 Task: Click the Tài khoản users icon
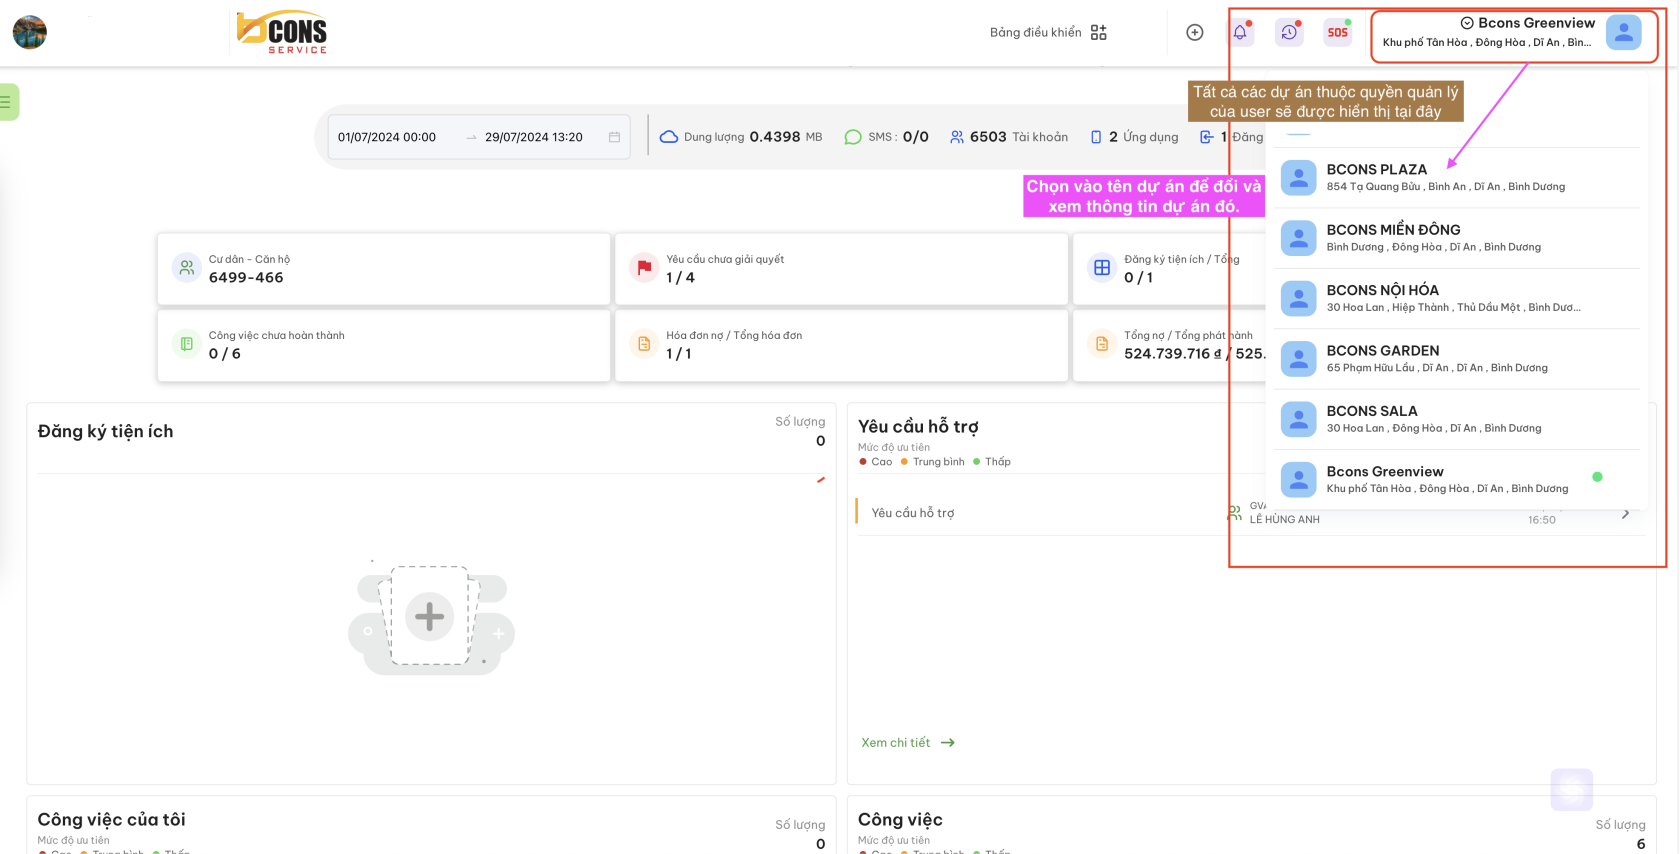(x=957, y=137)
